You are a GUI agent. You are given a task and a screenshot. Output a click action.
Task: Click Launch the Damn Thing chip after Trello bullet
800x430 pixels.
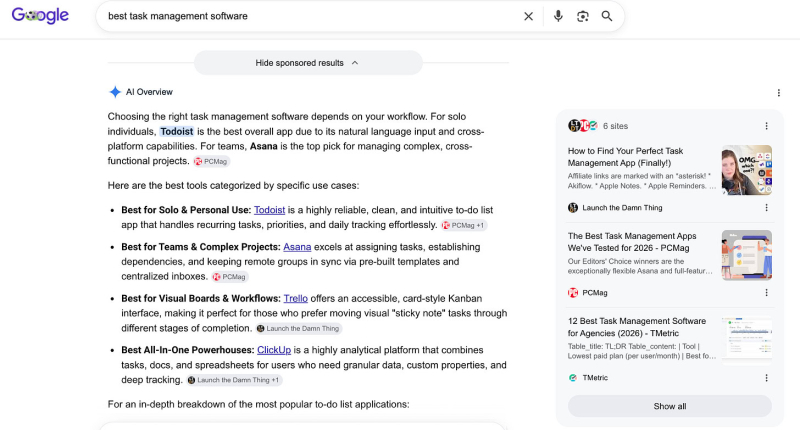pos(298,328)
